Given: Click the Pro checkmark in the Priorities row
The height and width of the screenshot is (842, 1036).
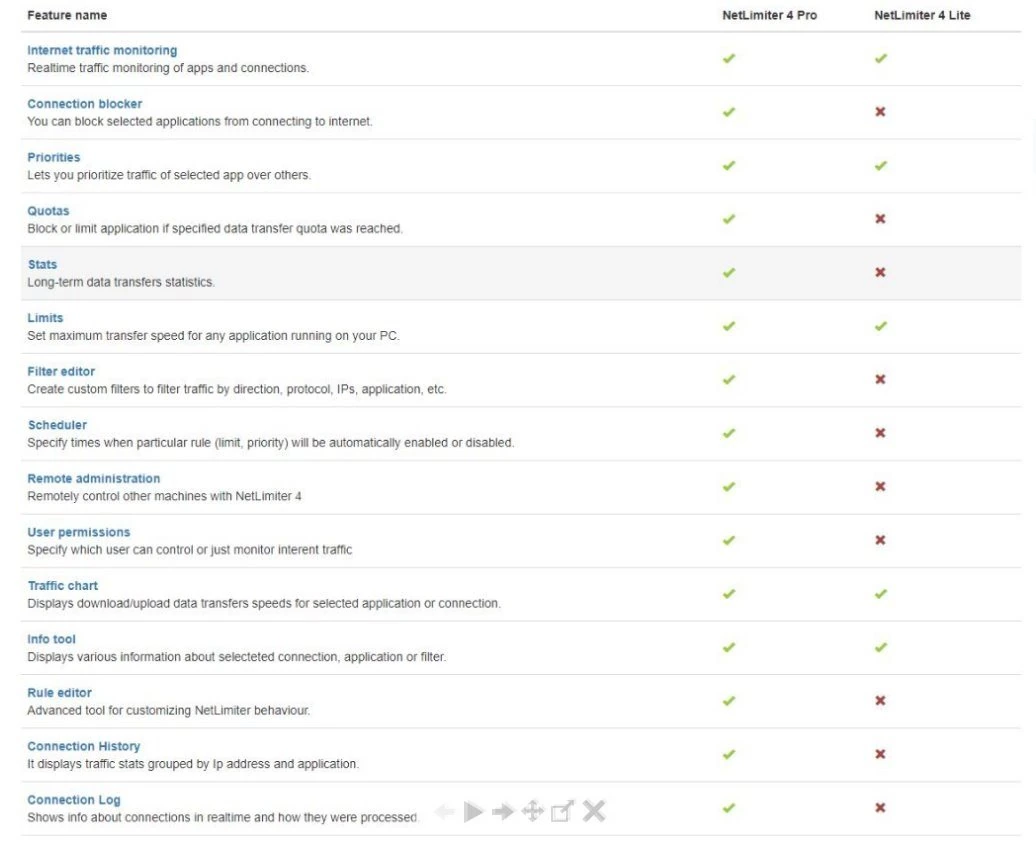Looking at the screenshot, I should tap(729, 165).
